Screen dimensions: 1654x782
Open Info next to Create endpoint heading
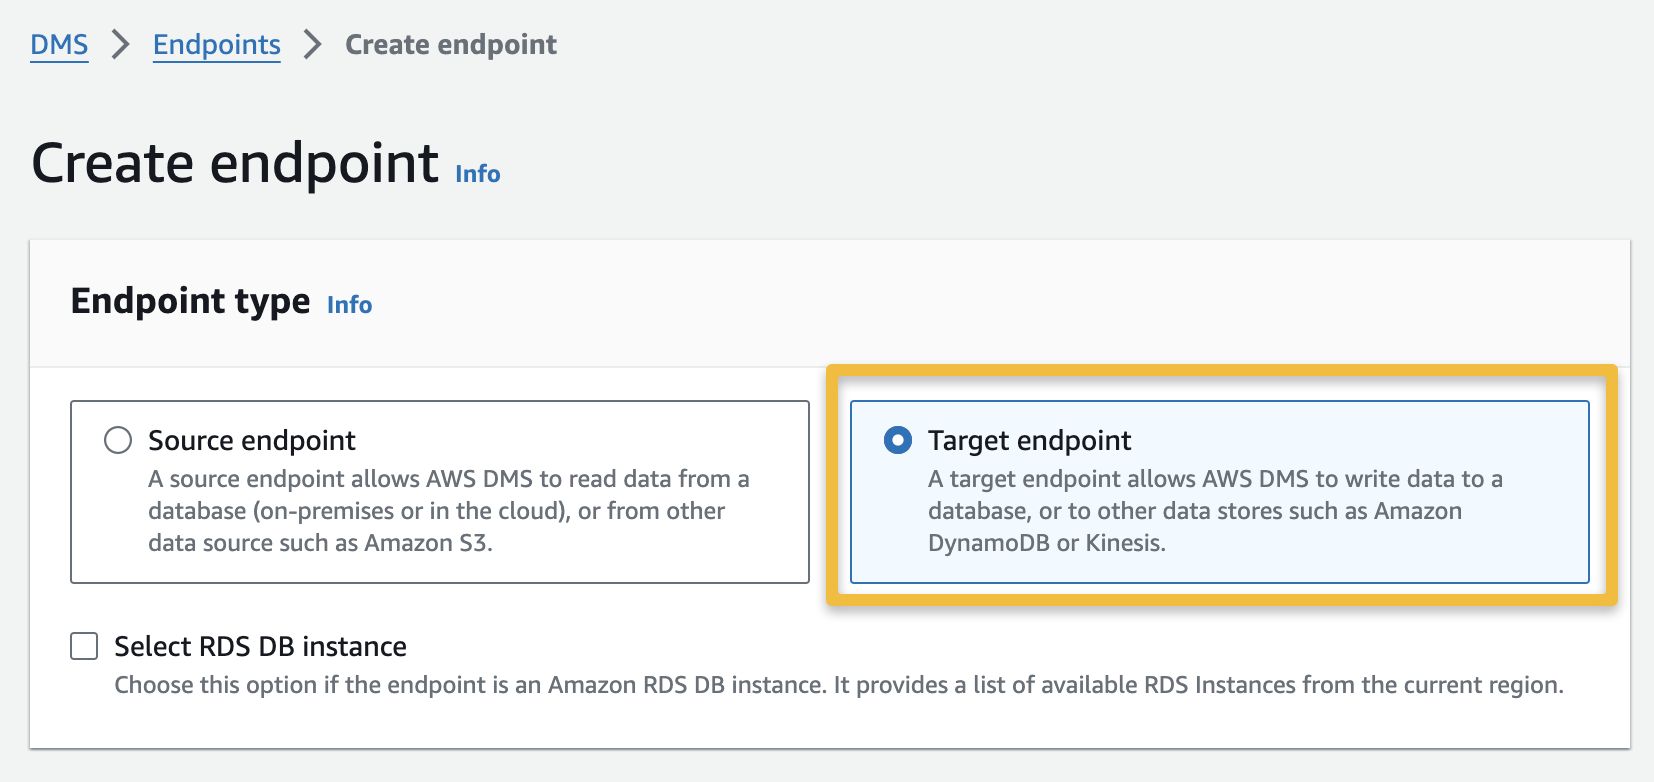point(476,174)
